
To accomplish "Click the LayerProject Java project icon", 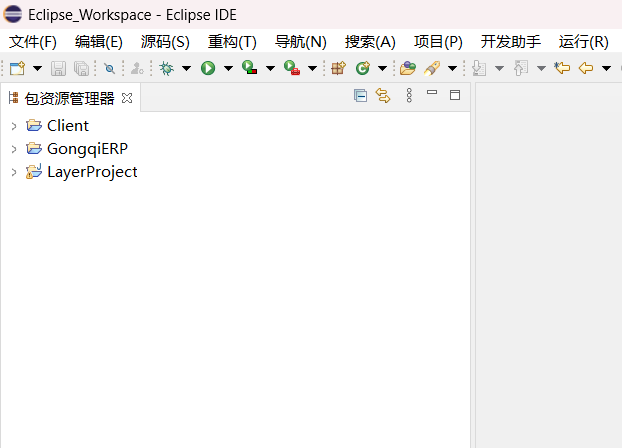I will tap(34, 171).
